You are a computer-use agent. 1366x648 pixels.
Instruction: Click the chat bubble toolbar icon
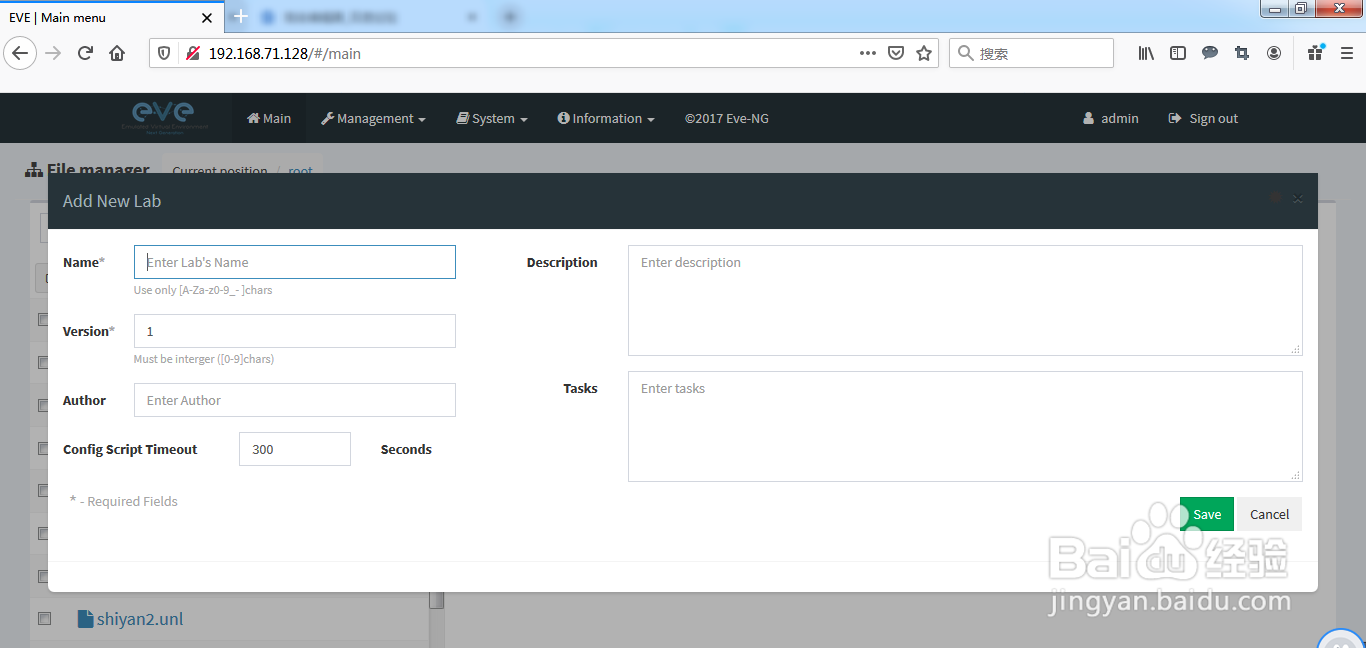coord(1210,53)
